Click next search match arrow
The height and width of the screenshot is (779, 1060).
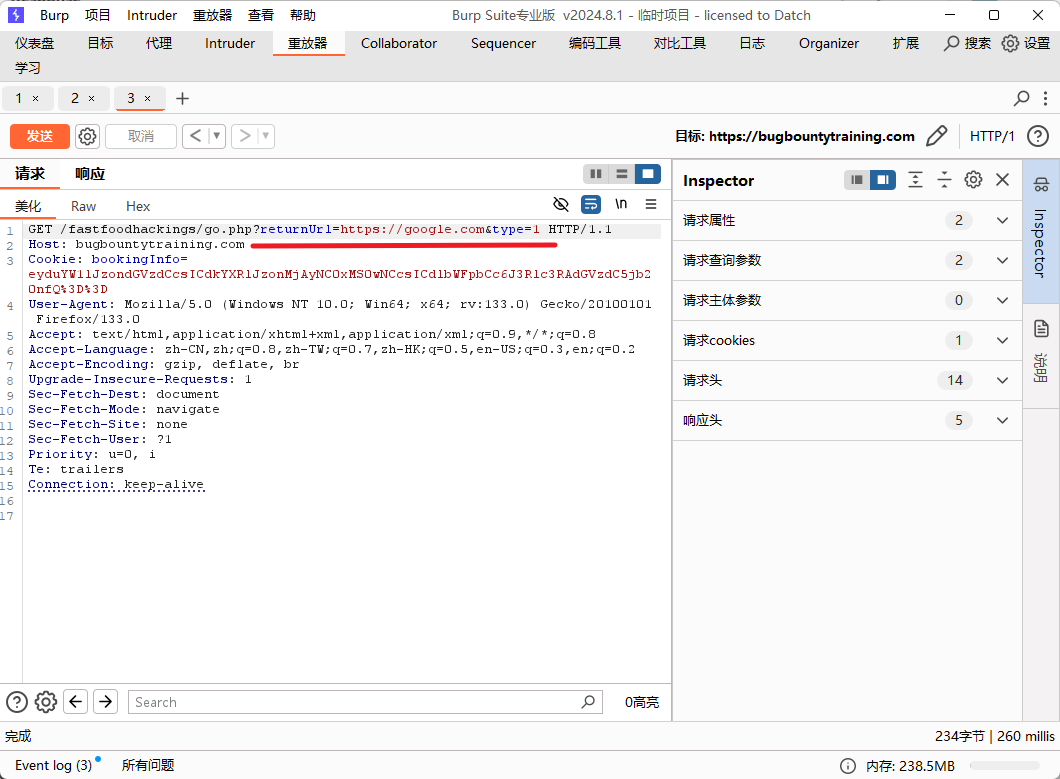[105, 702]
